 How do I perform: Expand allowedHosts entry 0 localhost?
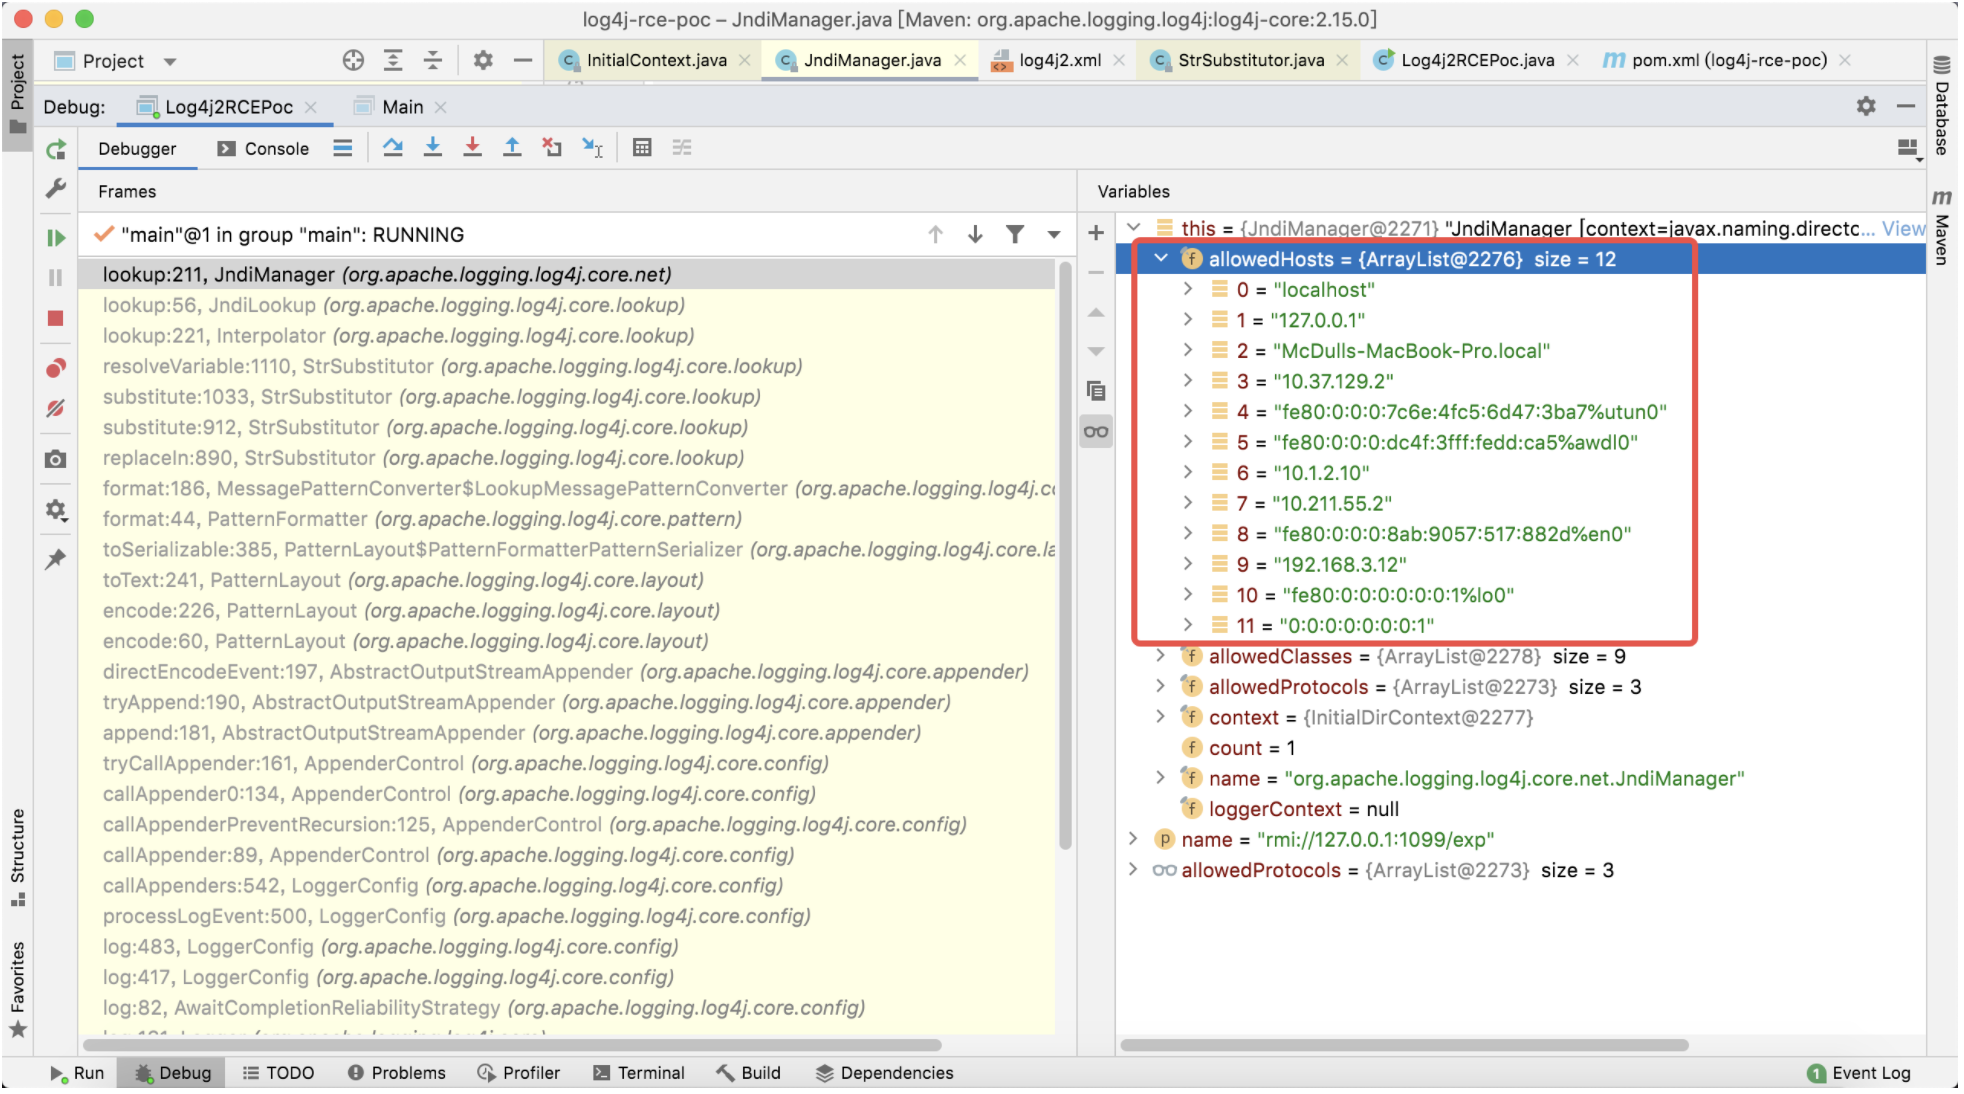(1188, 289)
